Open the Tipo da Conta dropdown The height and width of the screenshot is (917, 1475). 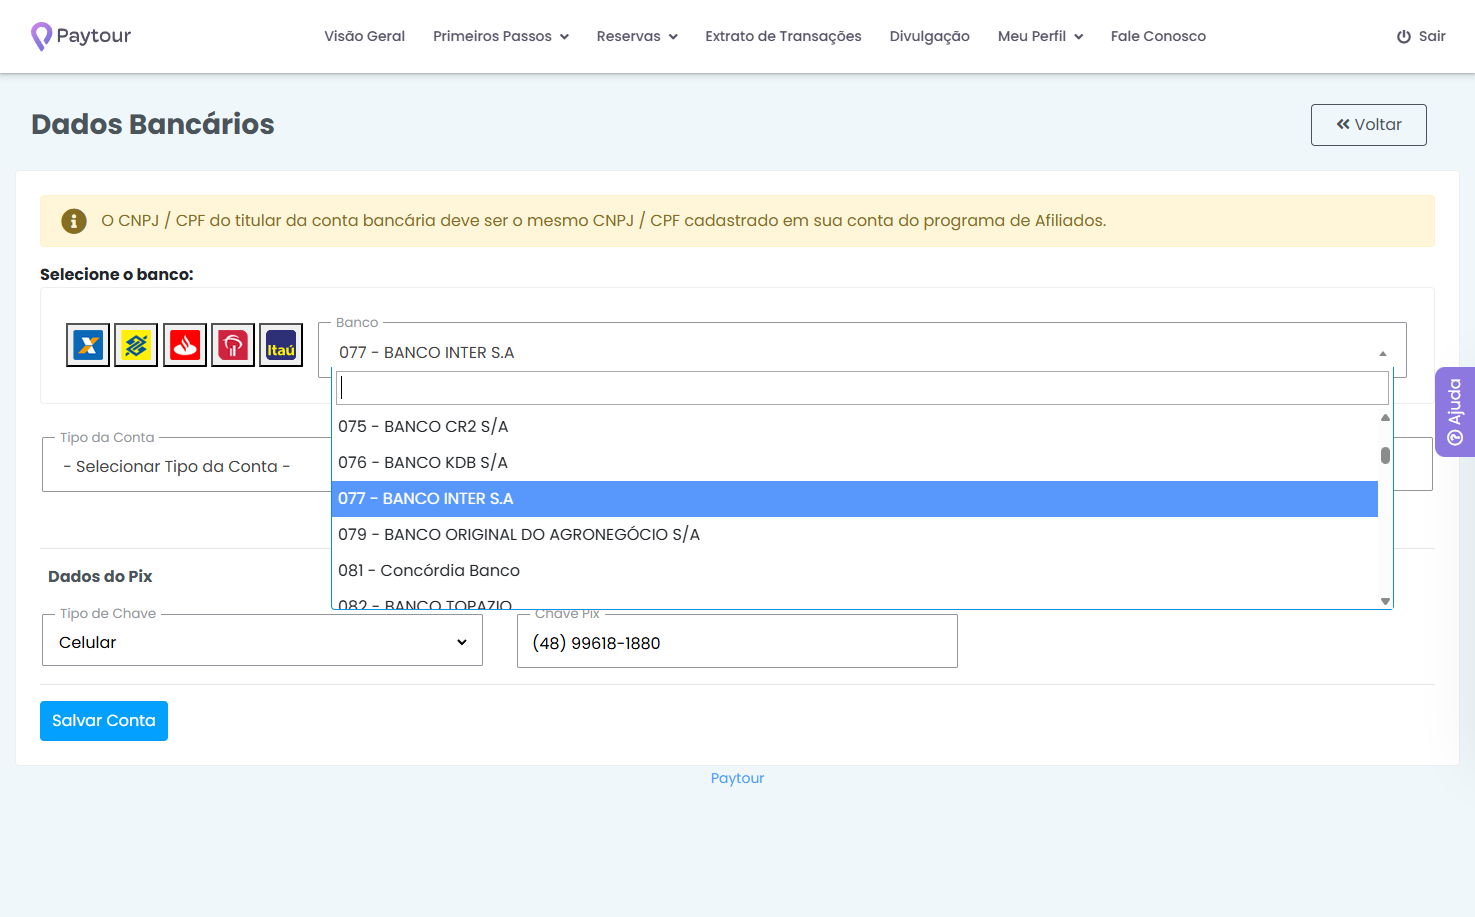tap(187, 466)
